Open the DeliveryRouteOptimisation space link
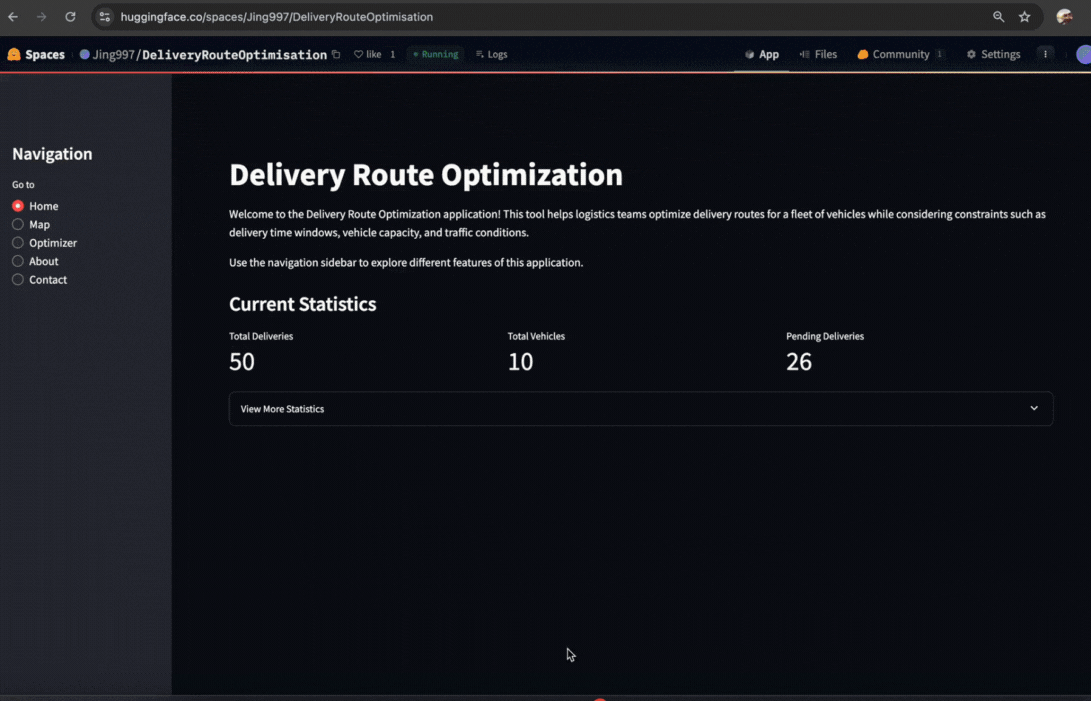This screenshot has height=701, width=1091. coord(234,54)
